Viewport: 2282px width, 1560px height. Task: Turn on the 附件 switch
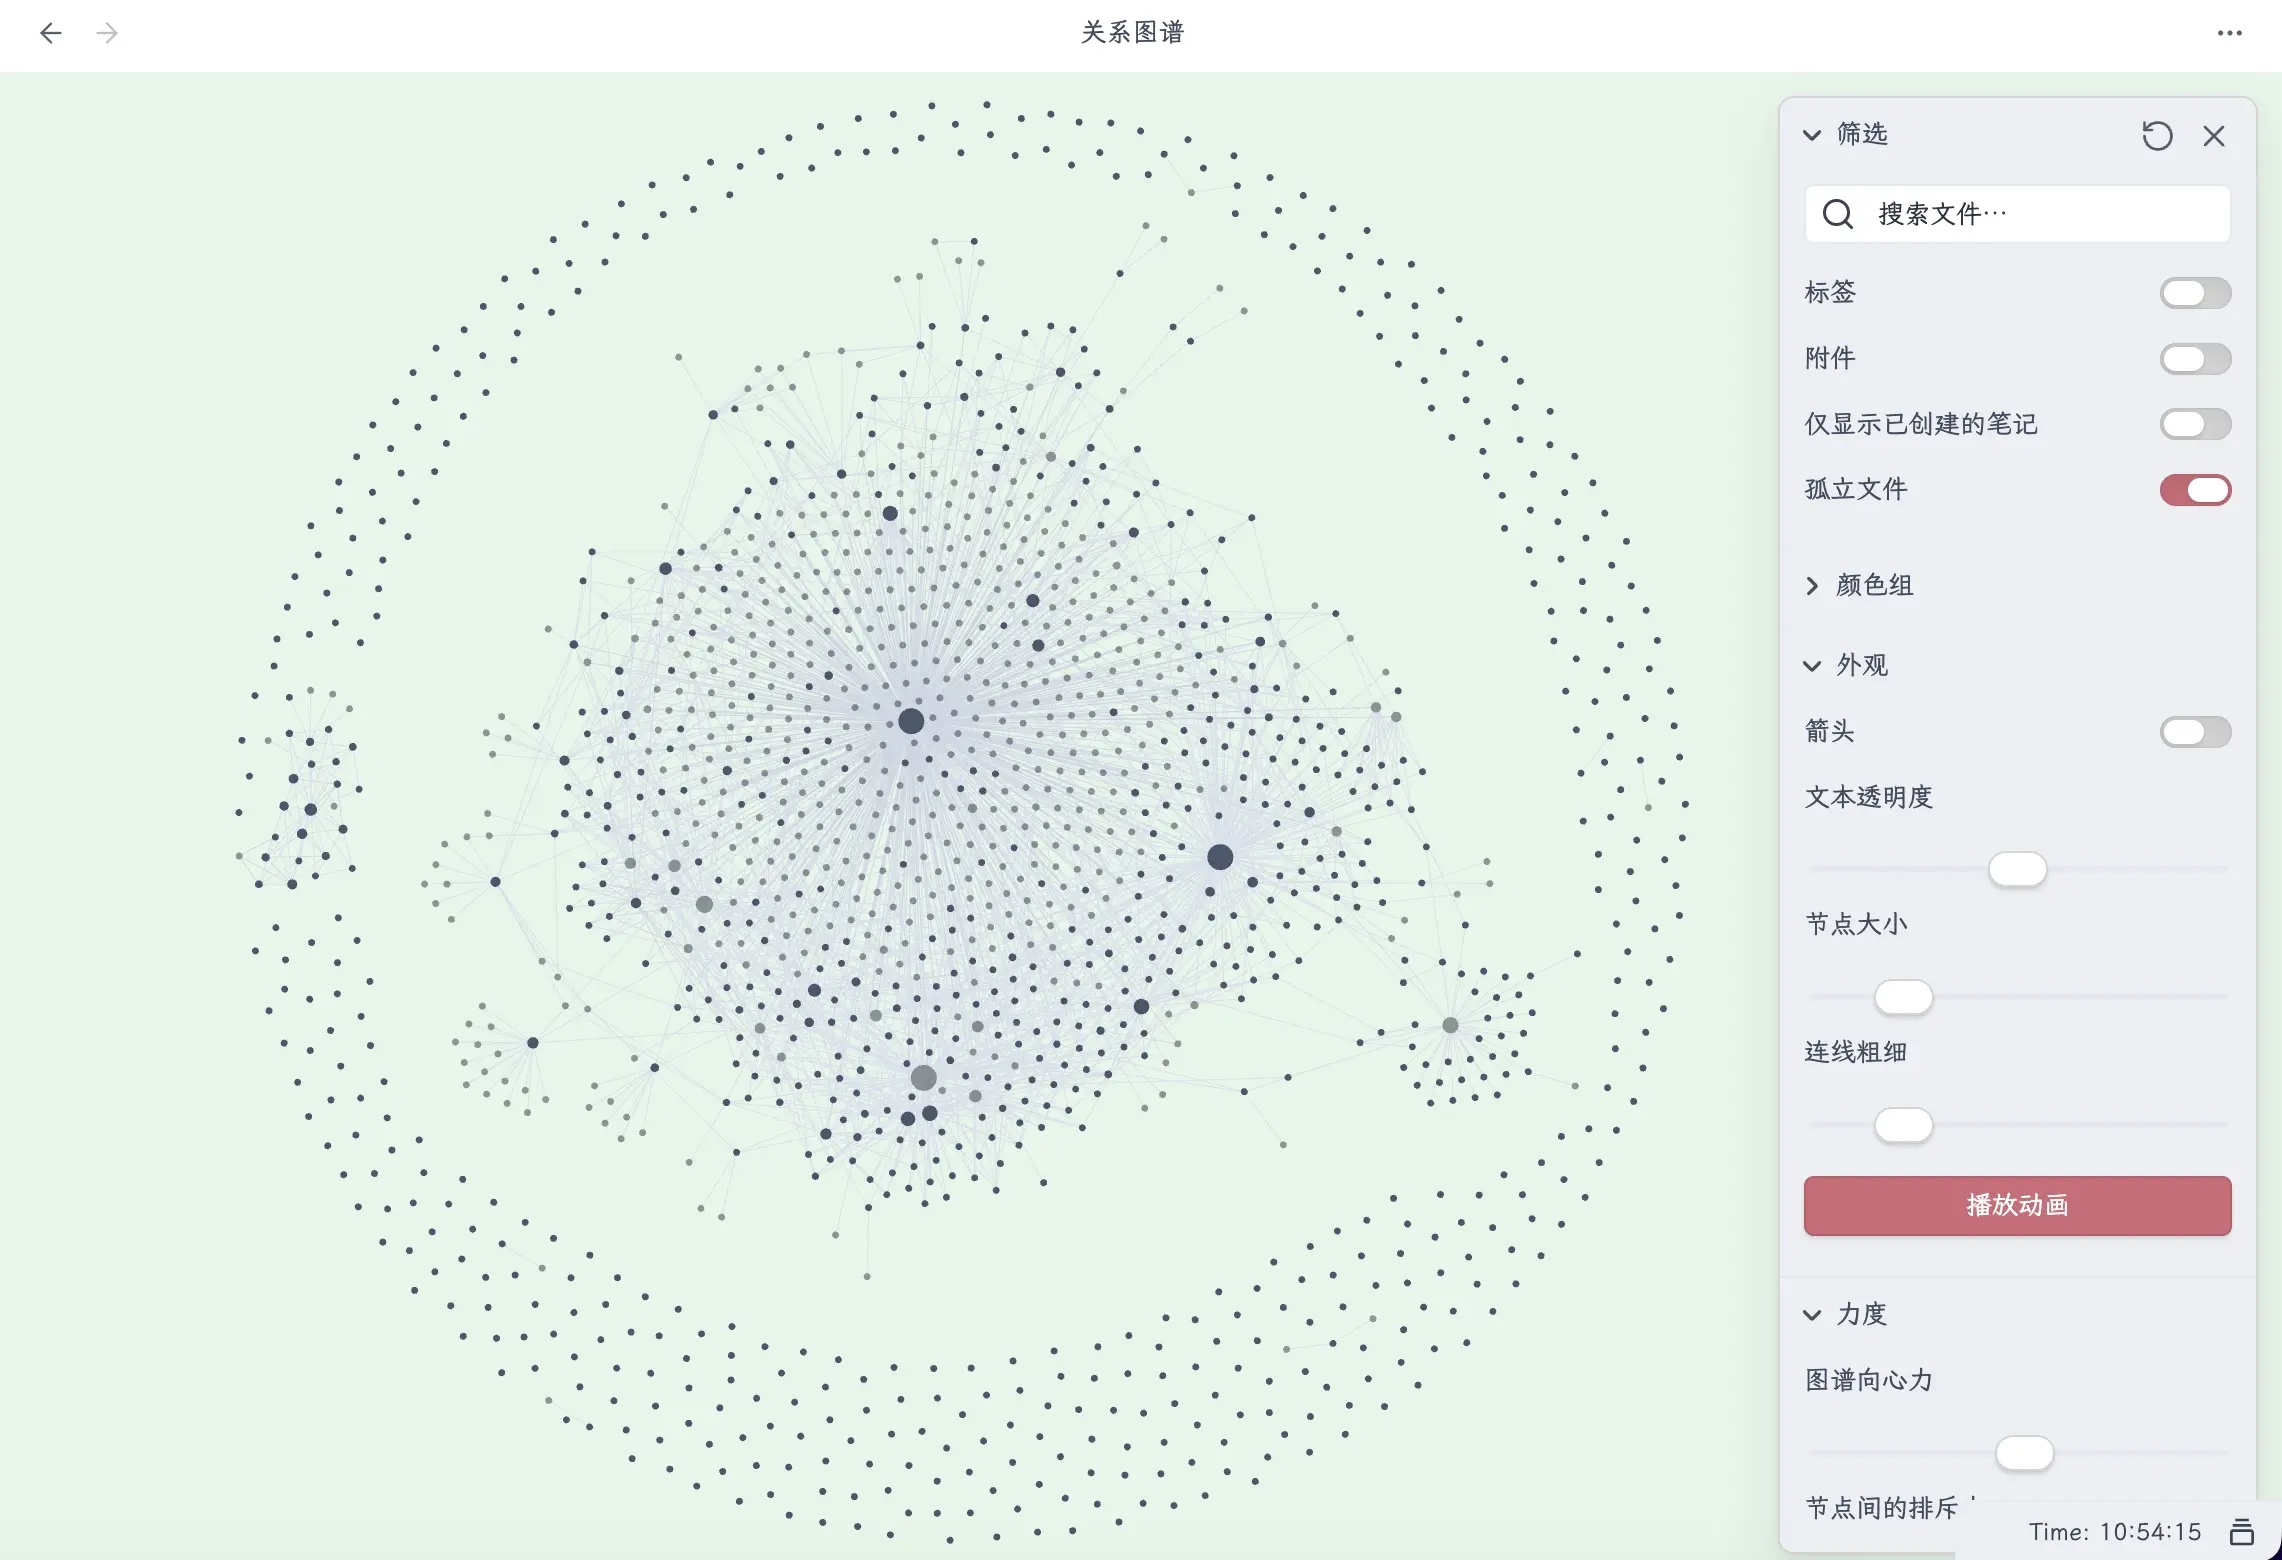click(2194, 359)
